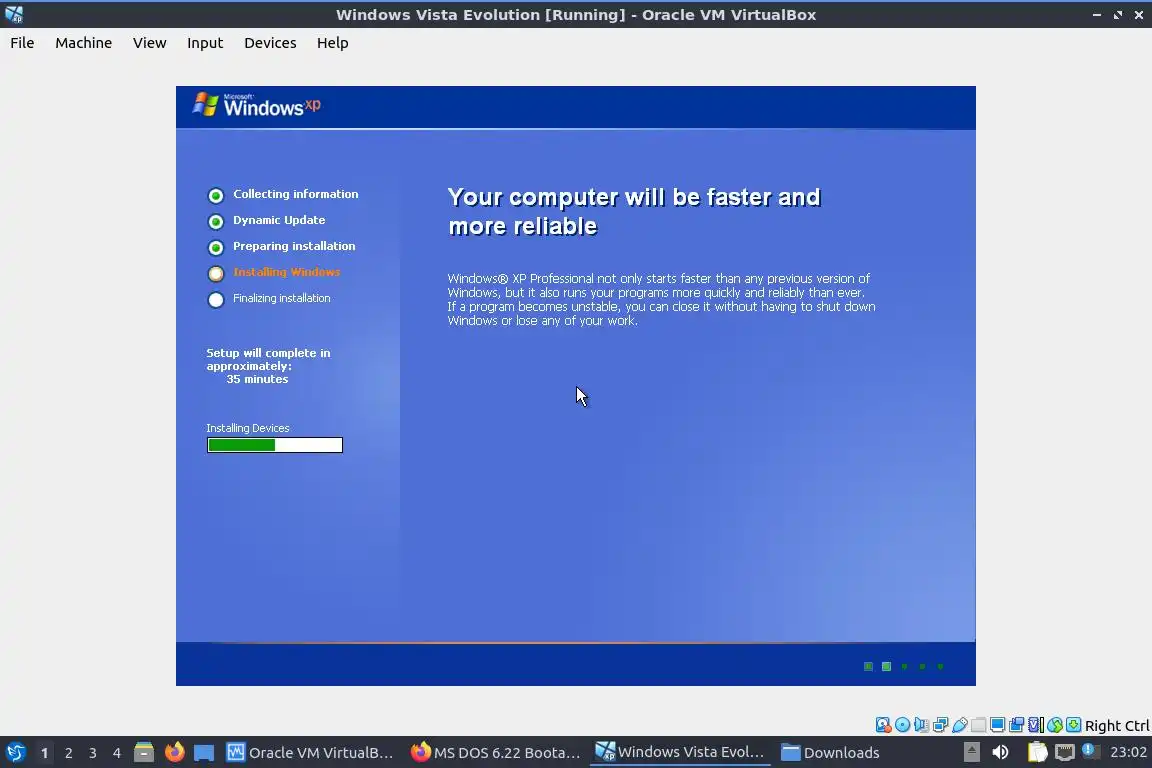Click the mouse integration globe icon
Screen dimensions: 1152x768
click(1055, 725)
